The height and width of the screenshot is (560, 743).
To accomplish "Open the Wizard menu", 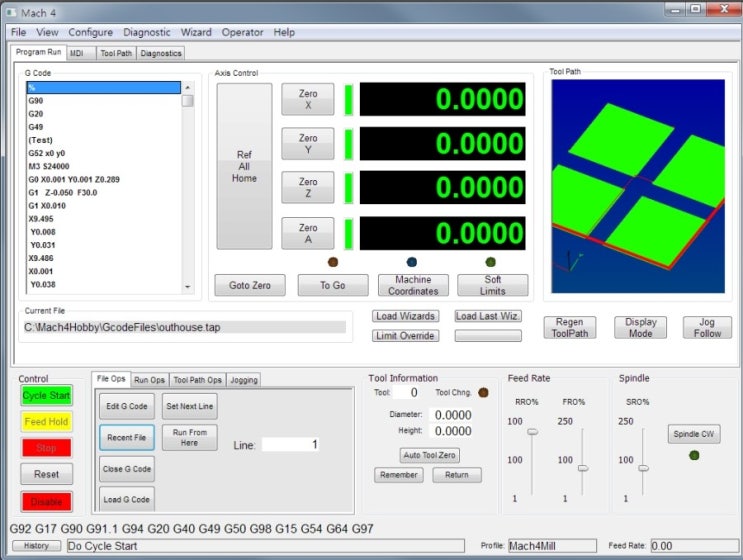I will [x=196, y=32].
